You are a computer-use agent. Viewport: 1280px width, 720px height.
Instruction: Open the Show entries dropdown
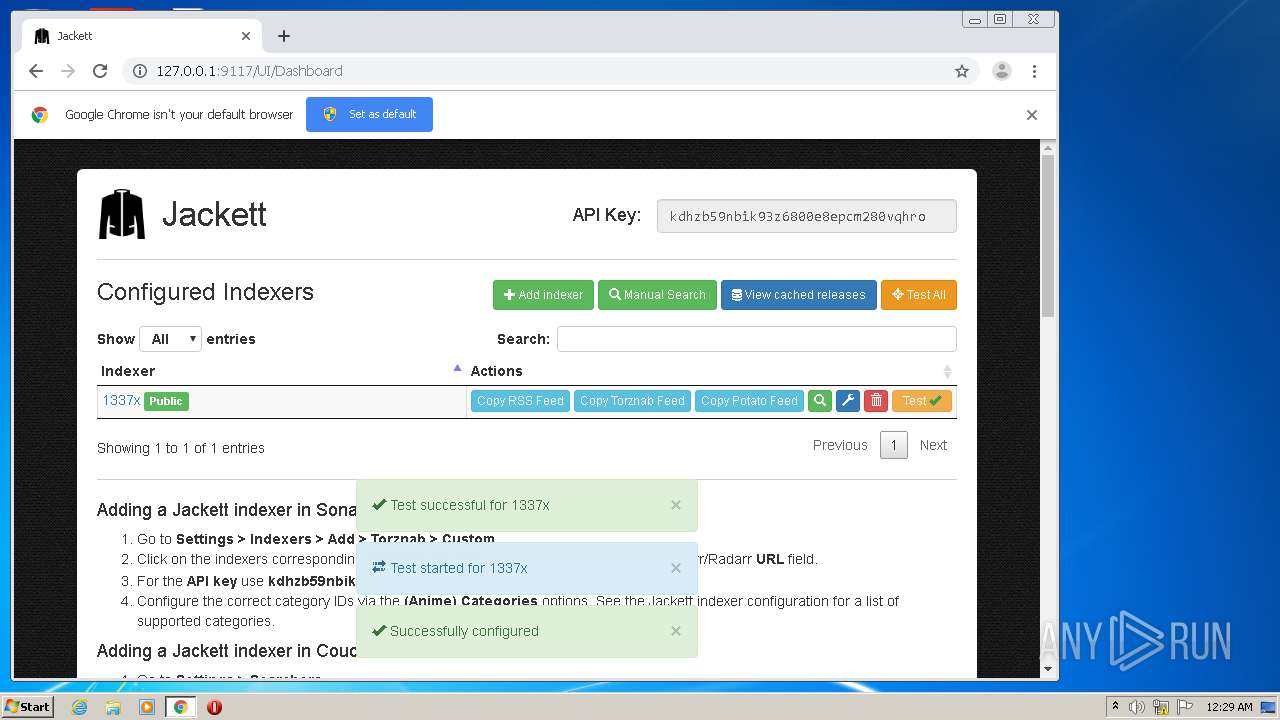(x=171, y=339)
